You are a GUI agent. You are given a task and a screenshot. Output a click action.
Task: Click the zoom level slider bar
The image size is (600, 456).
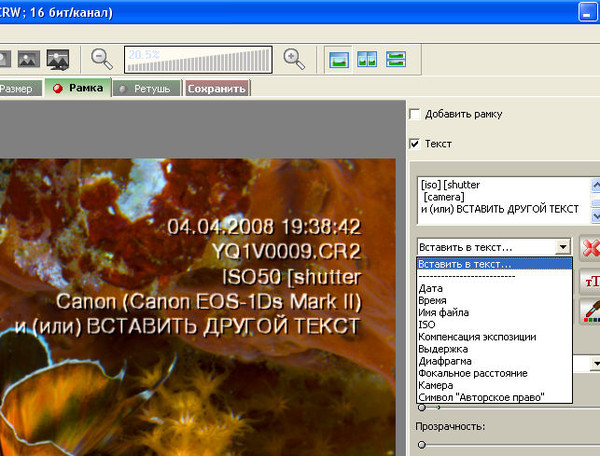click(198, 60)
